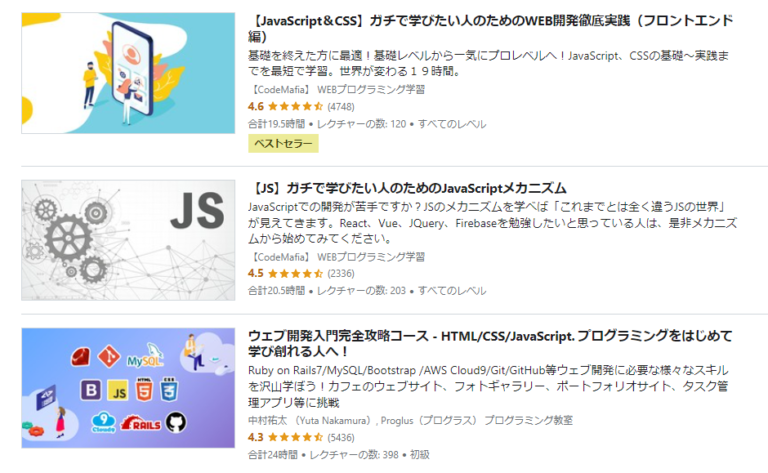This screenshot has height=473, width=768.
Task: Click the CSS3 shield icon in thumbnail
Action: [x=169, y=390]
